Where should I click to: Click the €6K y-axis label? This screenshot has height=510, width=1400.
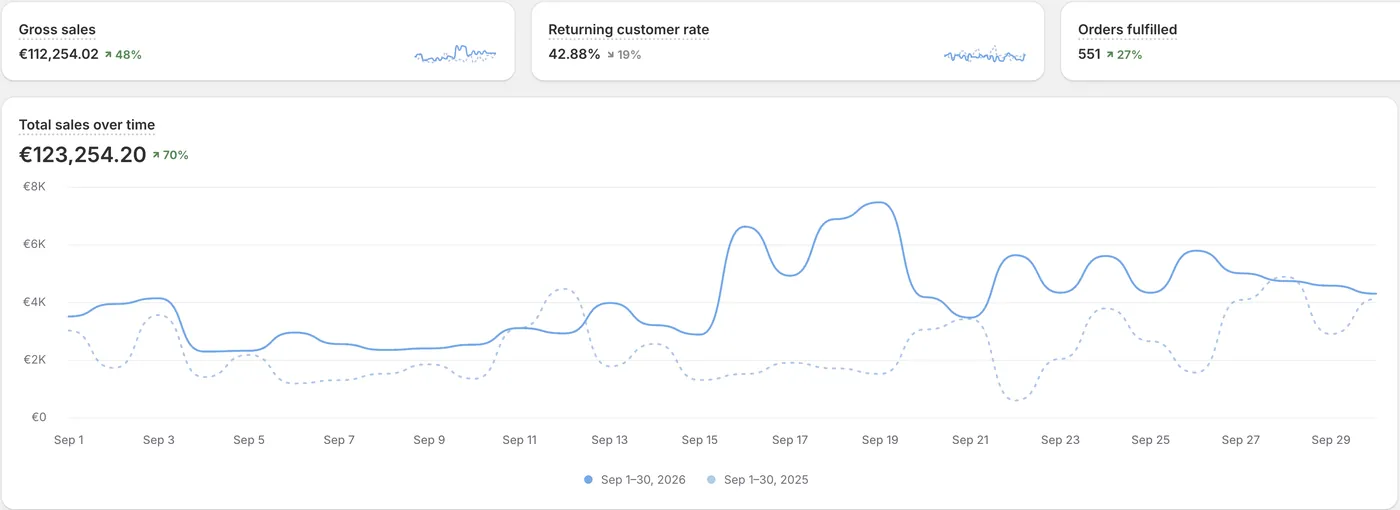click(x=34, y=245)
